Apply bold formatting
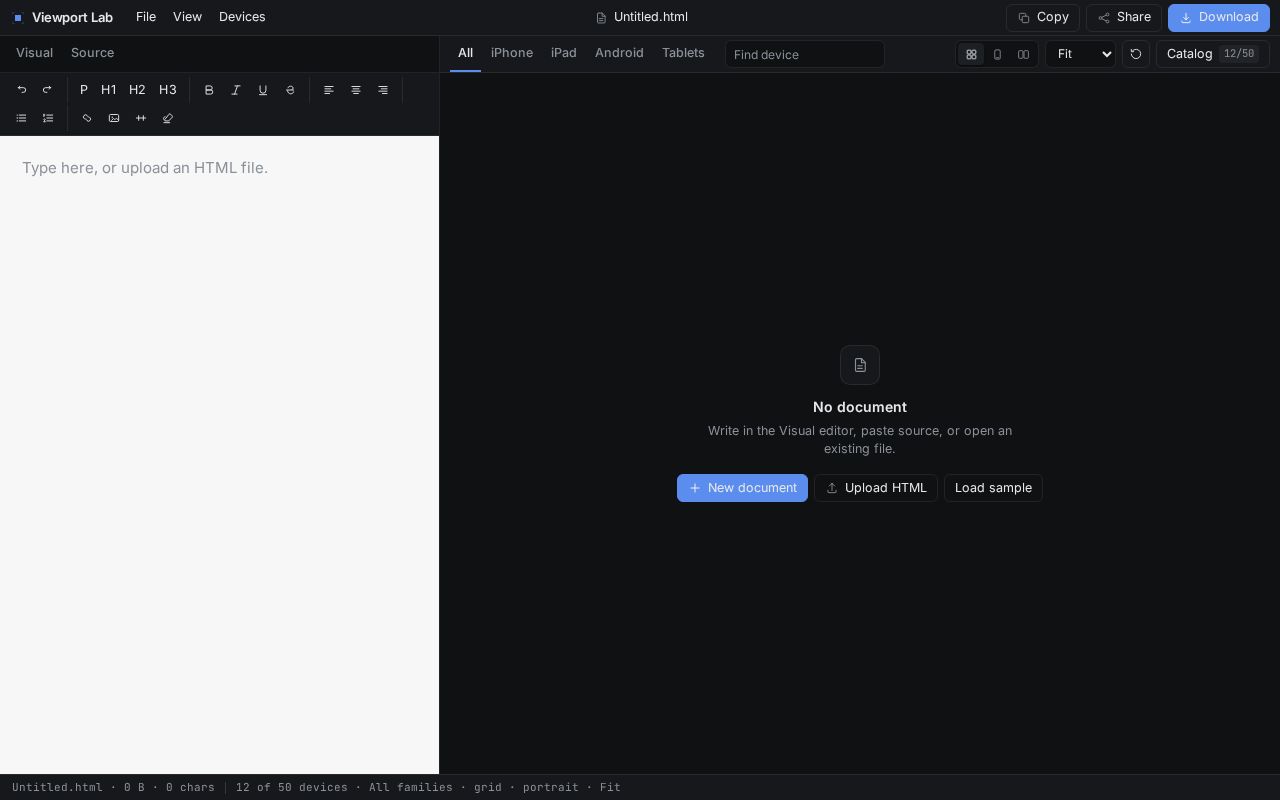The height and width of the screenshot is (800, 1280). coord(209,90)
